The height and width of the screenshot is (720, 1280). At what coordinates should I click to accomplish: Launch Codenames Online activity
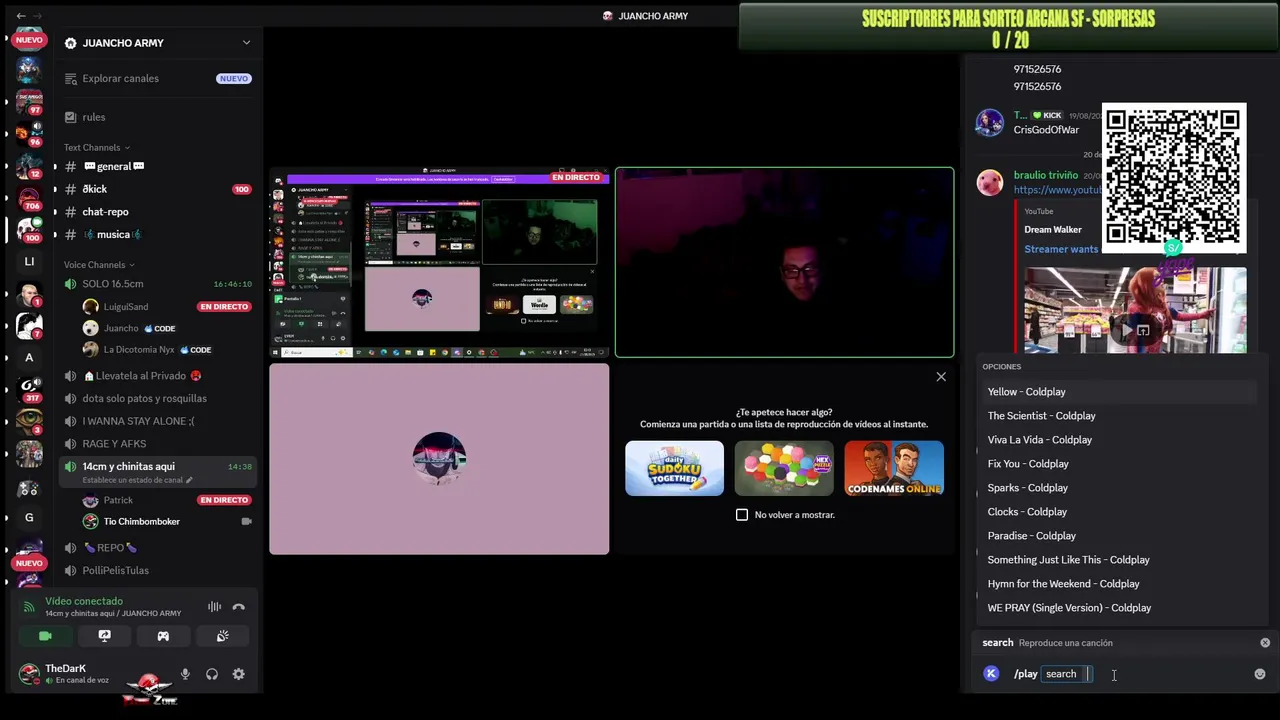point(894,468)
